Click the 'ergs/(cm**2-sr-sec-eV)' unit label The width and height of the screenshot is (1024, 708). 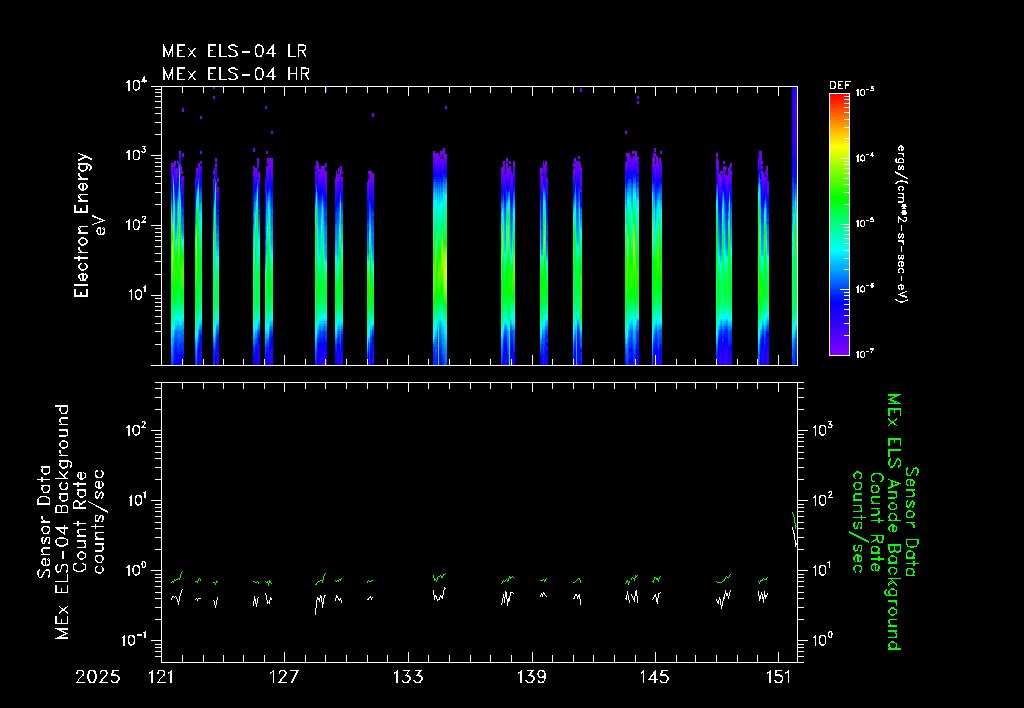(901, 223)
